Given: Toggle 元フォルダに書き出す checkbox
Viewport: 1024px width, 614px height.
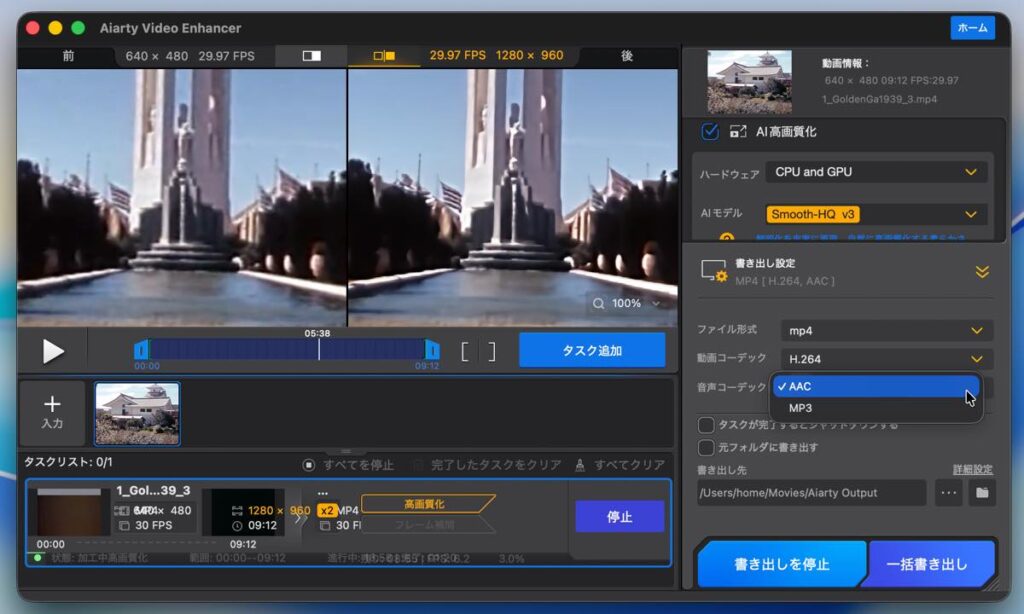Looking at the screenshot, I should click(x=706, y=447).
